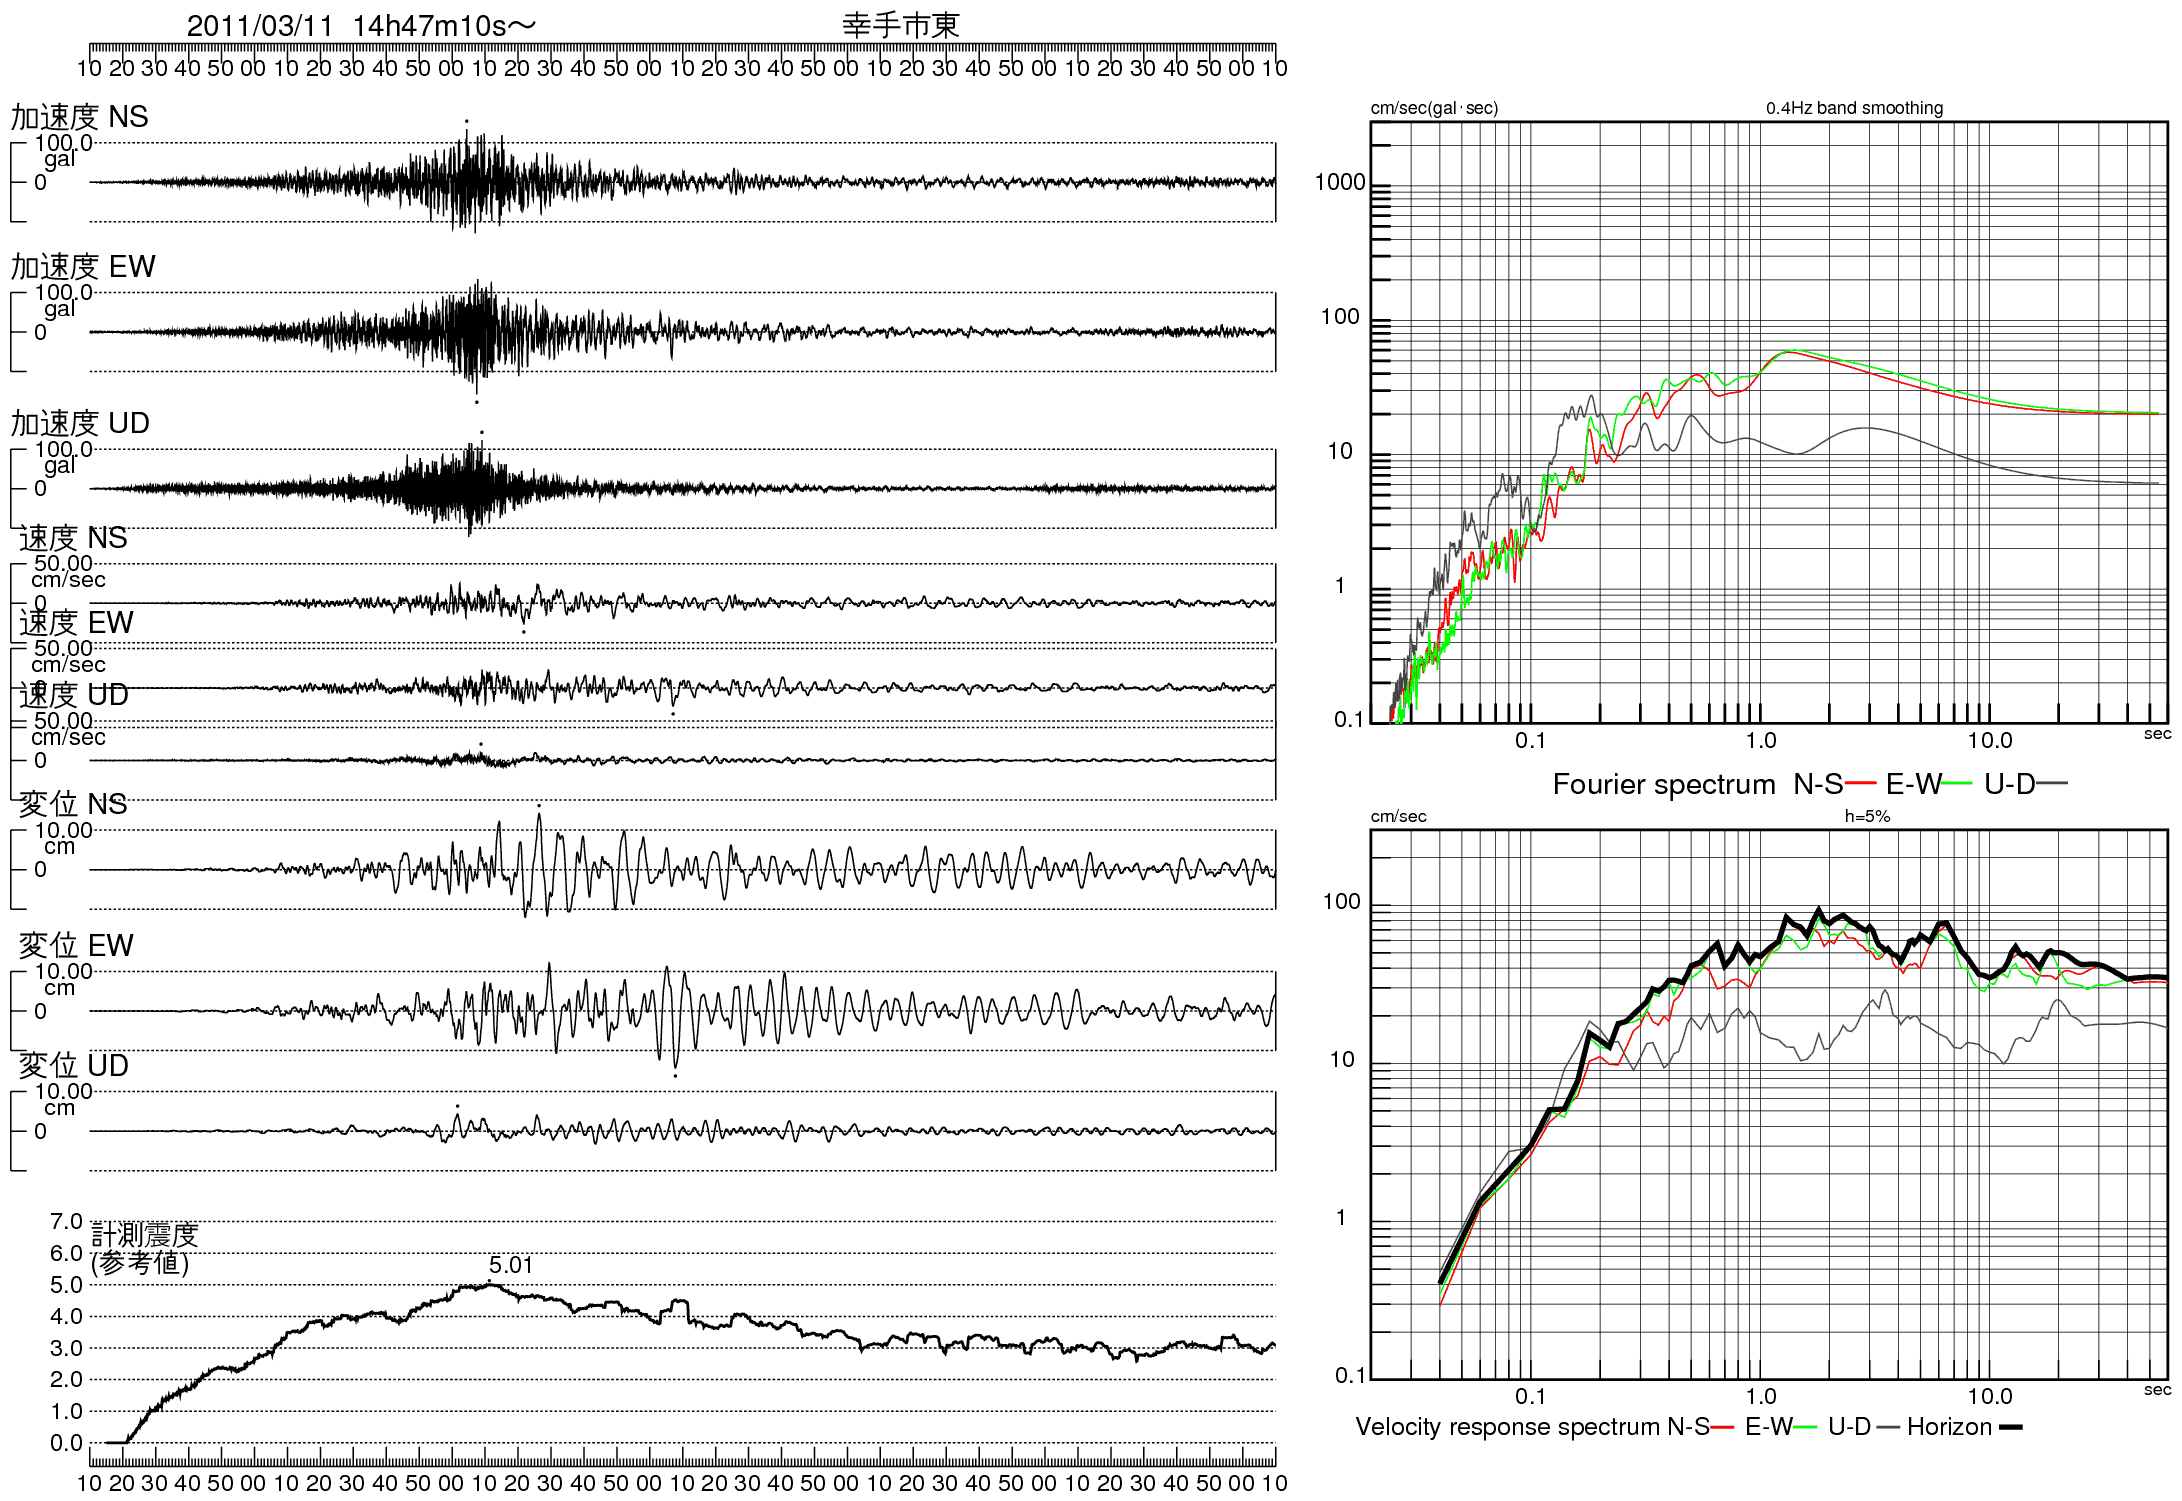2182x1501 pixels.
Task: Click the 変位 EW displacement title
Action: click(76, 945)
